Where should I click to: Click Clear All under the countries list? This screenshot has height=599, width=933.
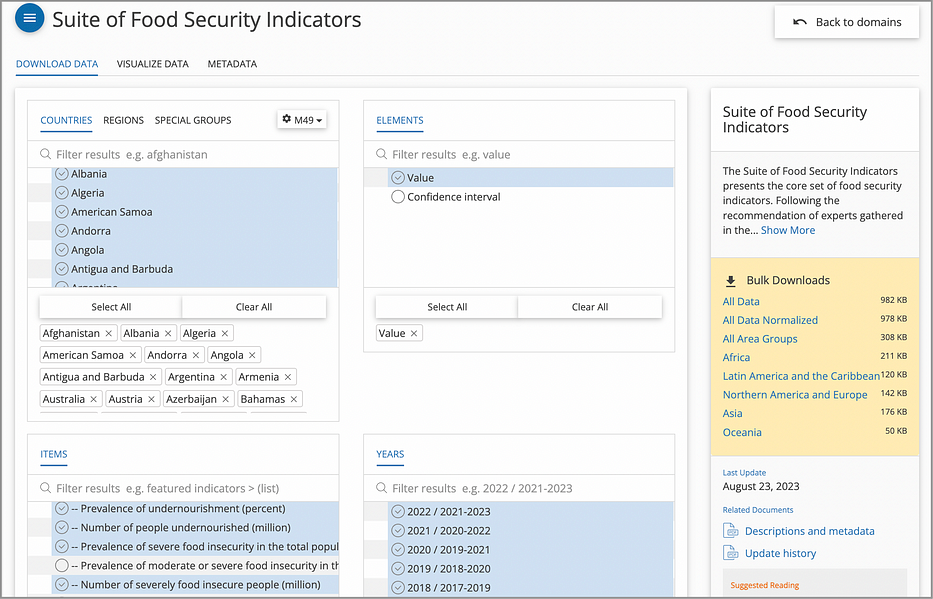[x=254, y=307]
